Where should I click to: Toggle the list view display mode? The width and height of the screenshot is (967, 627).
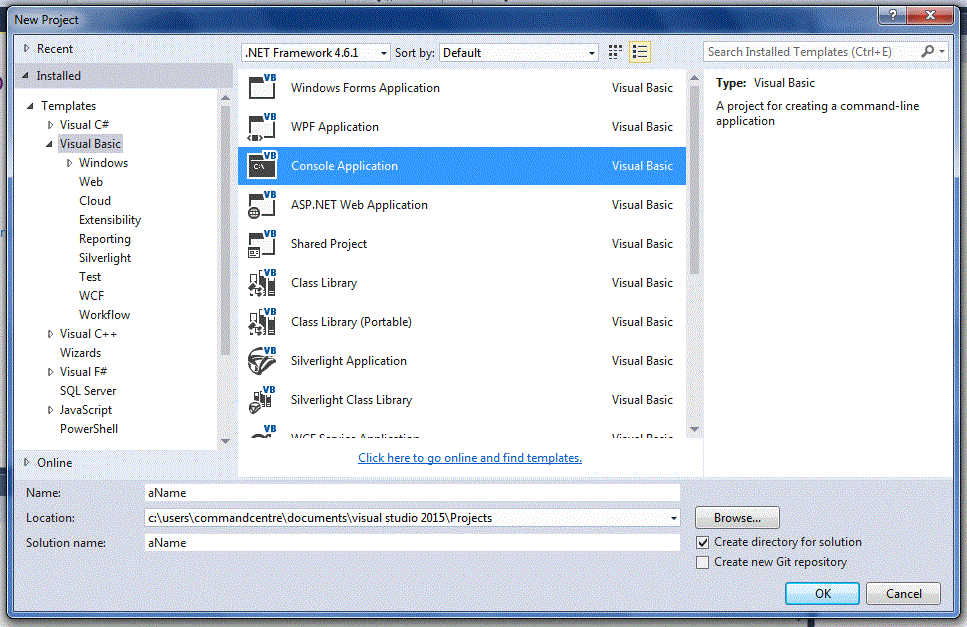639,50
